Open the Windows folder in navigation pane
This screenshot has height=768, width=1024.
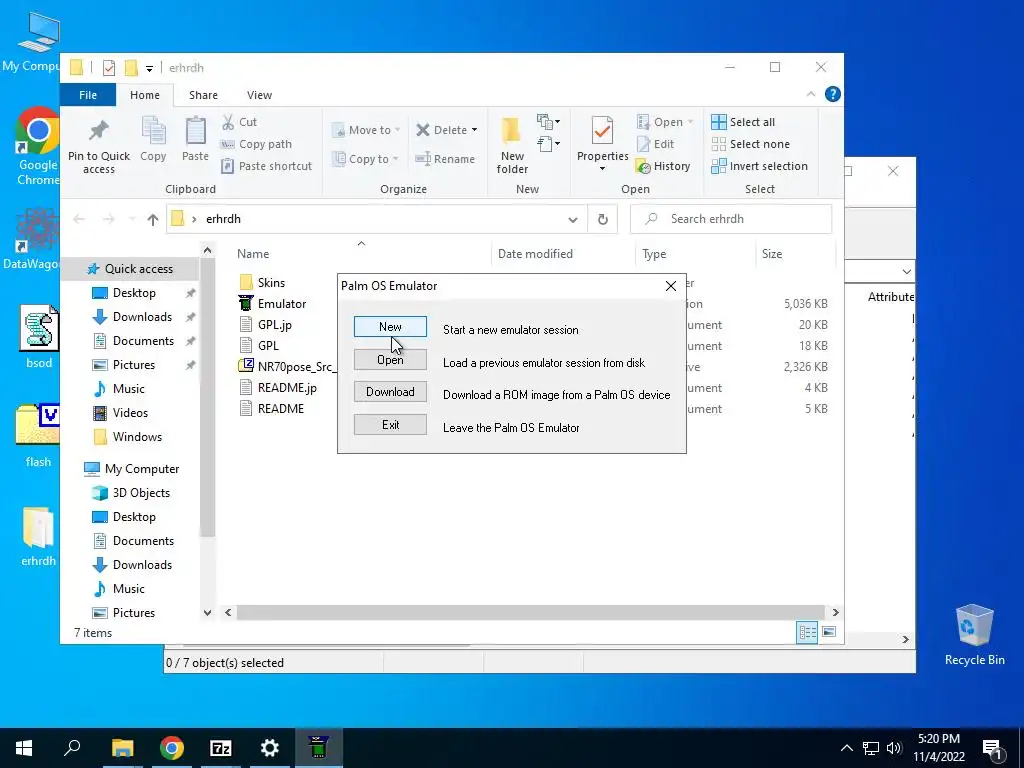[x=137, y=437]
